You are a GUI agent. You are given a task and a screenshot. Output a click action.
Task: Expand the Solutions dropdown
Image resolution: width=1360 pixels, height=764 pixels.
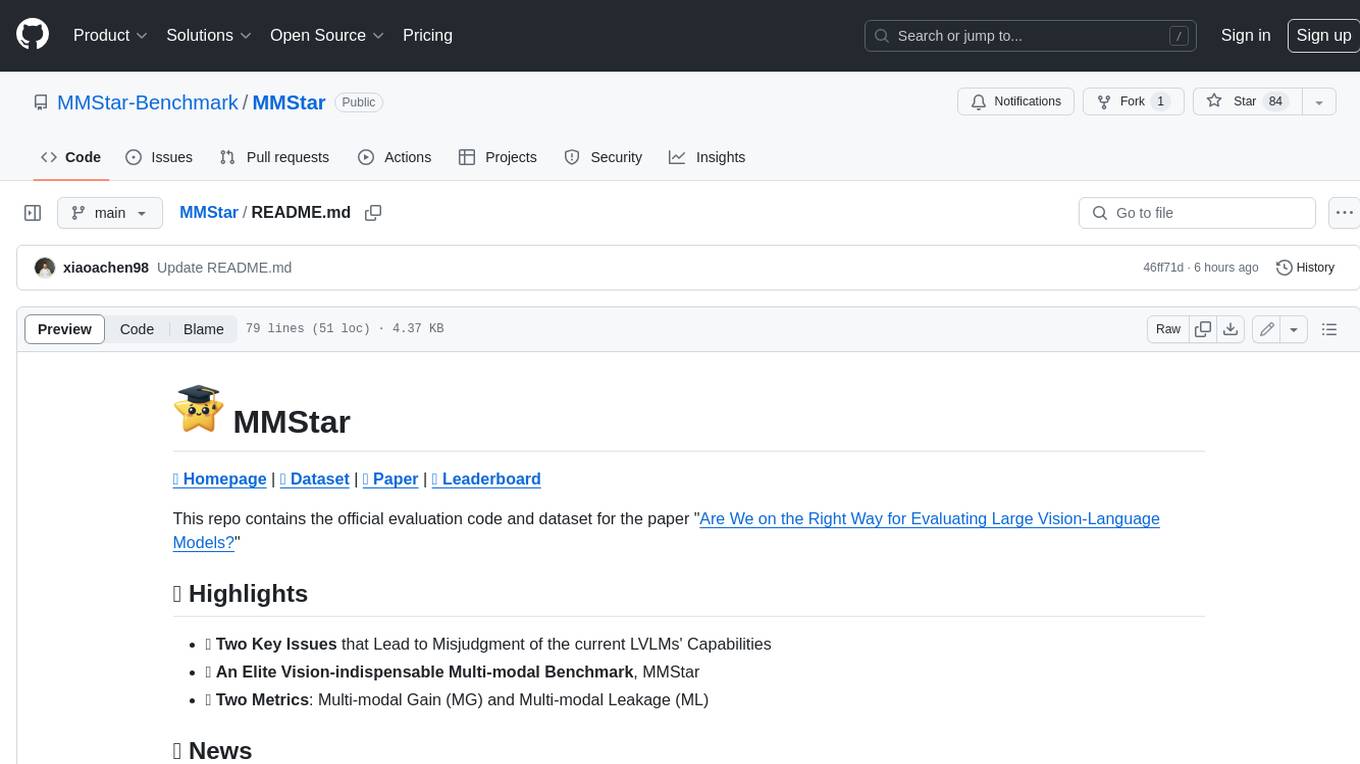click(208, 35)
